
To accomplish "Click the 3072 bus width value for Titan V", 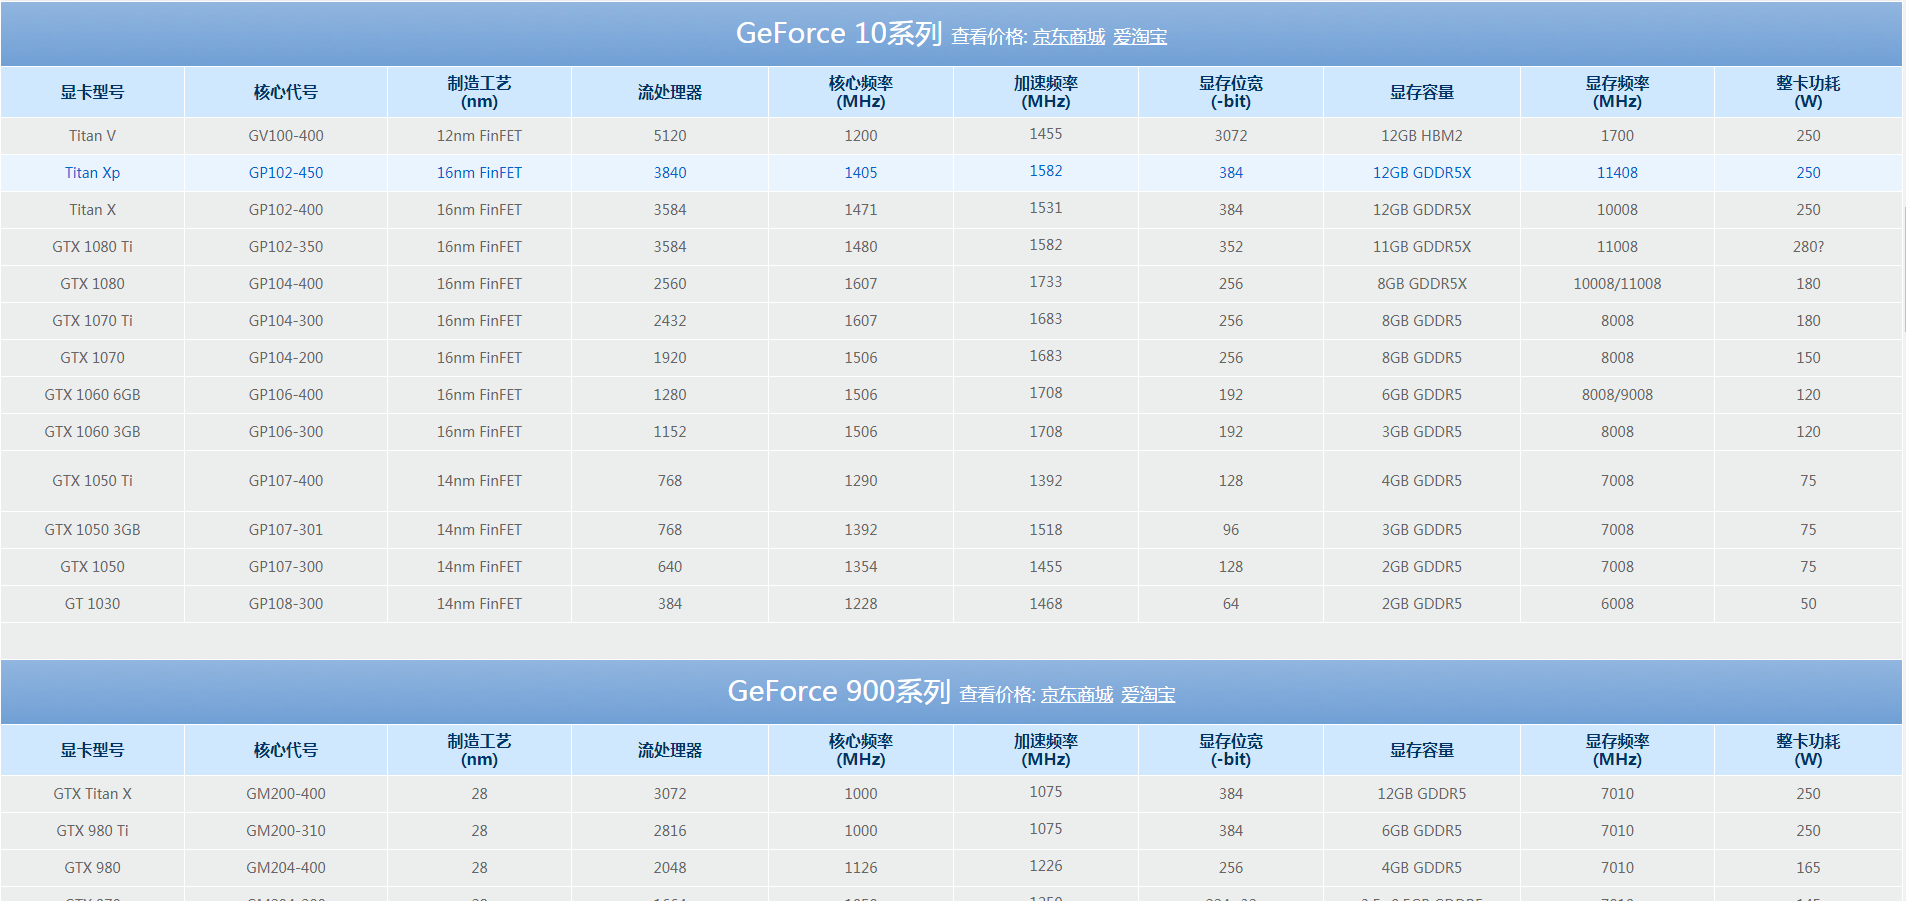I will [x=1231, y=136].
